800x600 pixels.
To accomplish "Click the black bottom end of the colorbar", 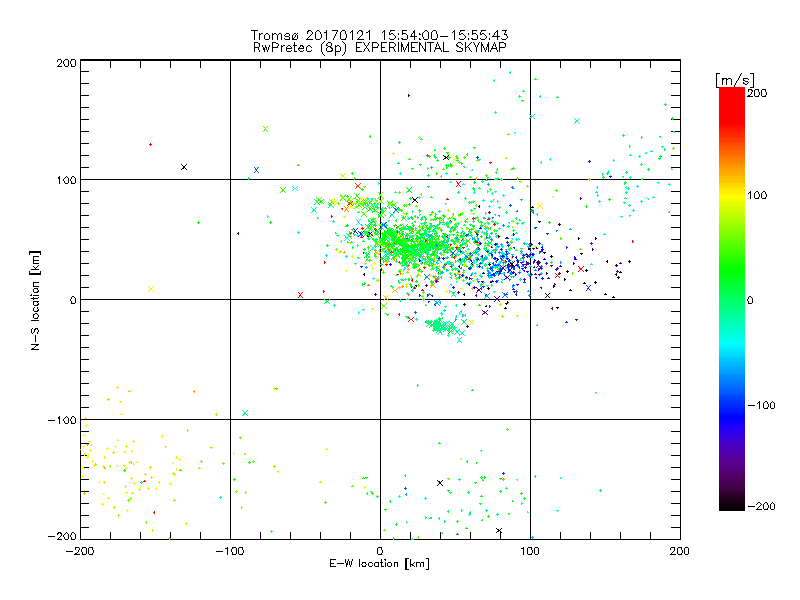I will [732, 504].
